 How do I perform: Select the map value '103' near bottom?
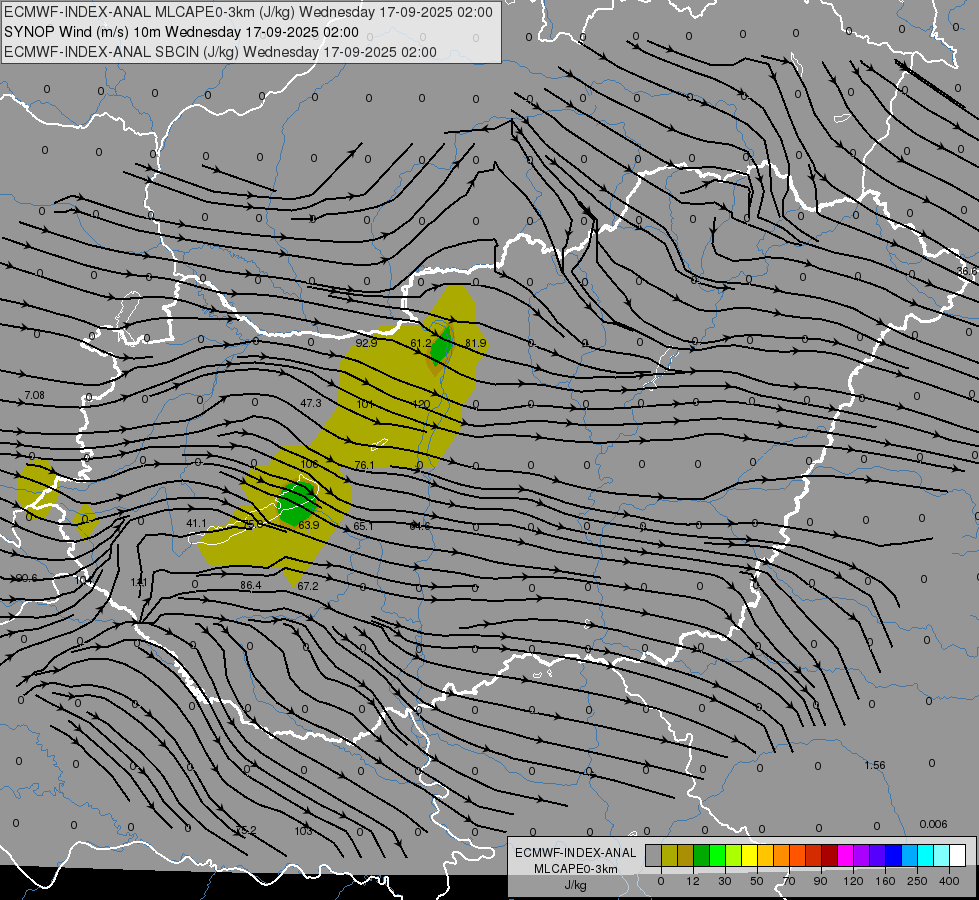point(303,831)
